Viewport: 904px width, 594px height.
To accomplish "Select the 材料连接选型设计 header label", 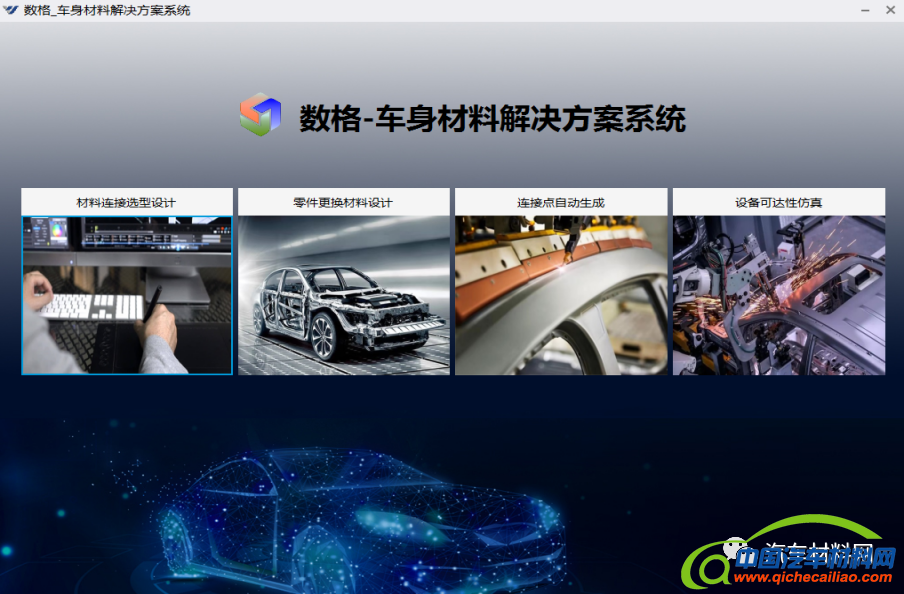I will [126, 201].
